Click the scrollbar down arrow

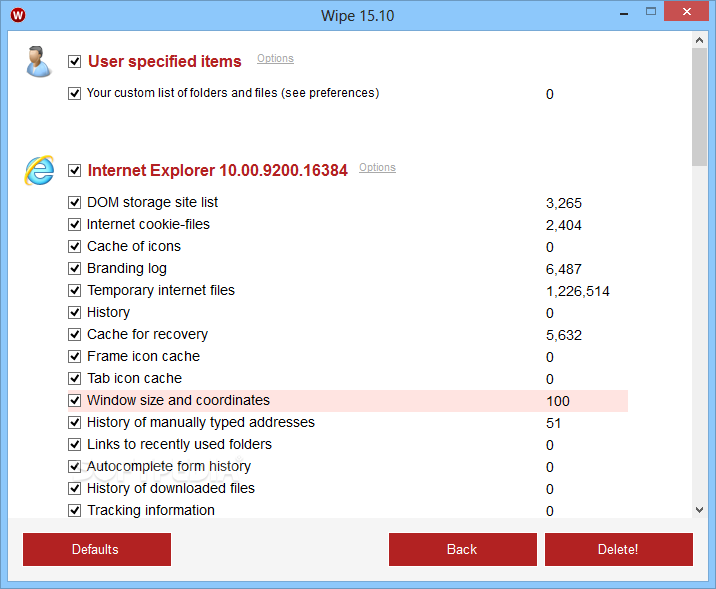click(x=699, y=510)
